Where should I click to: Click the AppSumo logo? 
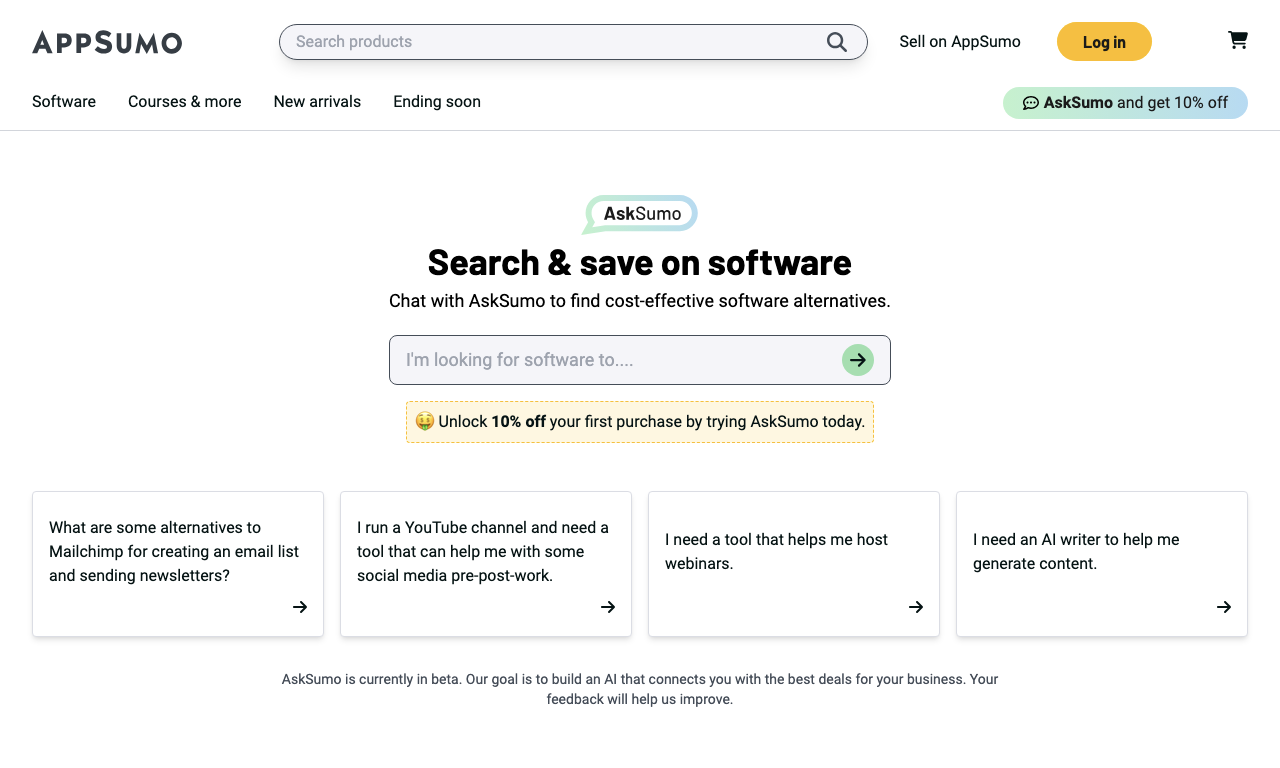tap(107, 42)
